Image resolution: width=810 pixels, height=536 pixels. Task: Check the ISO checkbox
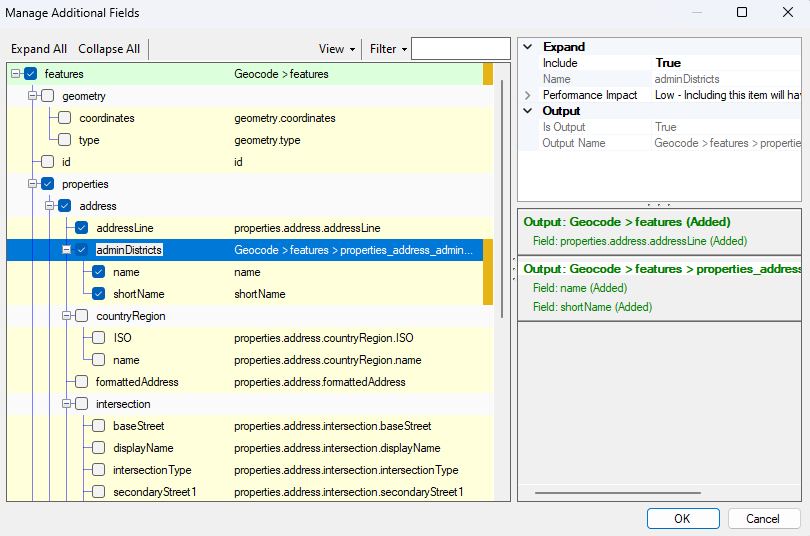coord(99,338)
